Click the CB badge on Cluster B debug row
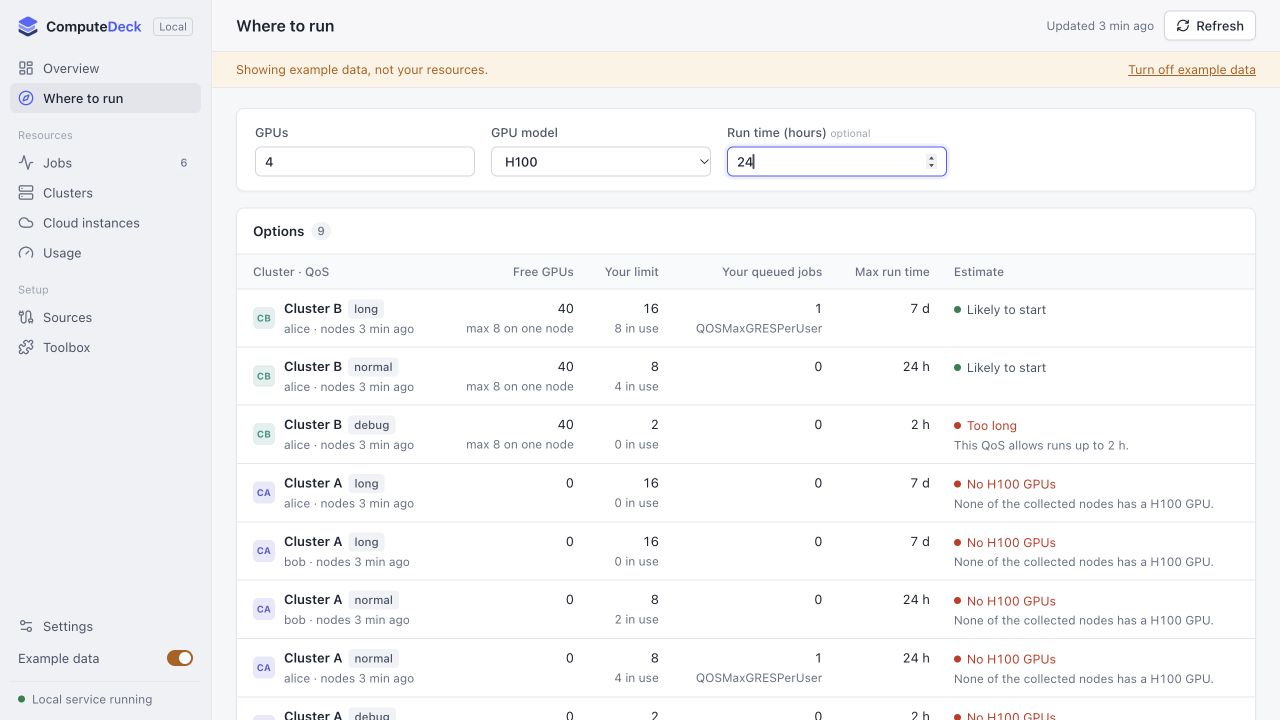 264,434
